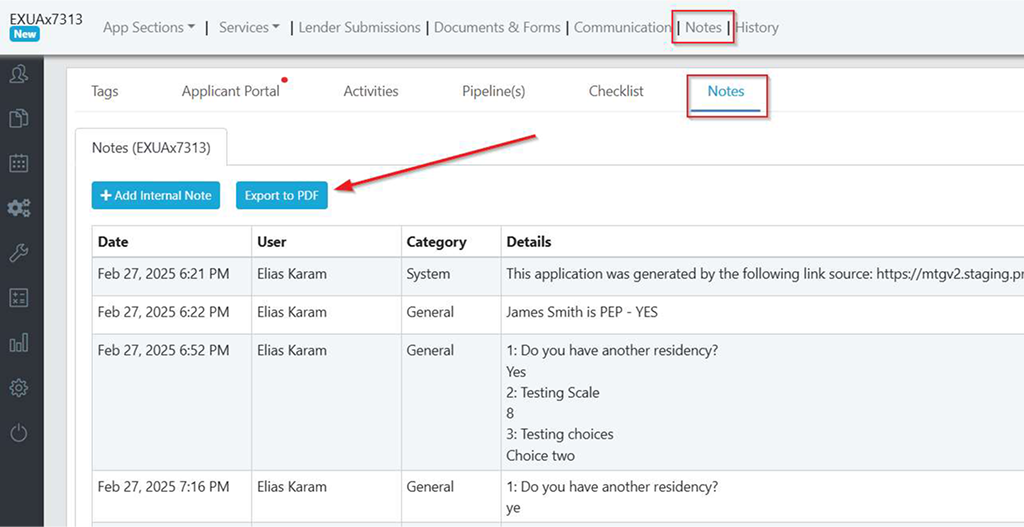Expand the App Sections dropdown
The image size is (1024, 527).
click(x=149, y=28)
